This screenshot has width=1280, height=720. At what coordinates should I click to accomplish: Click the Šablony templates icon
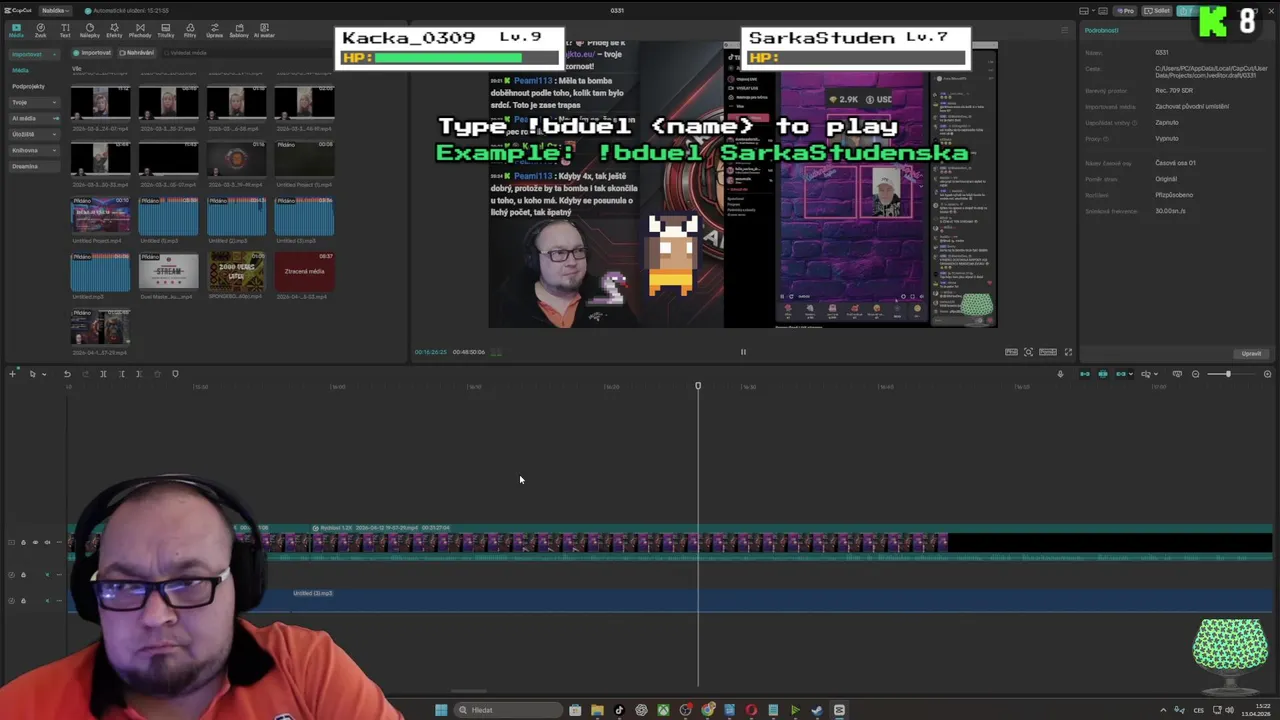pyautogui.click(x=239, y=30)
